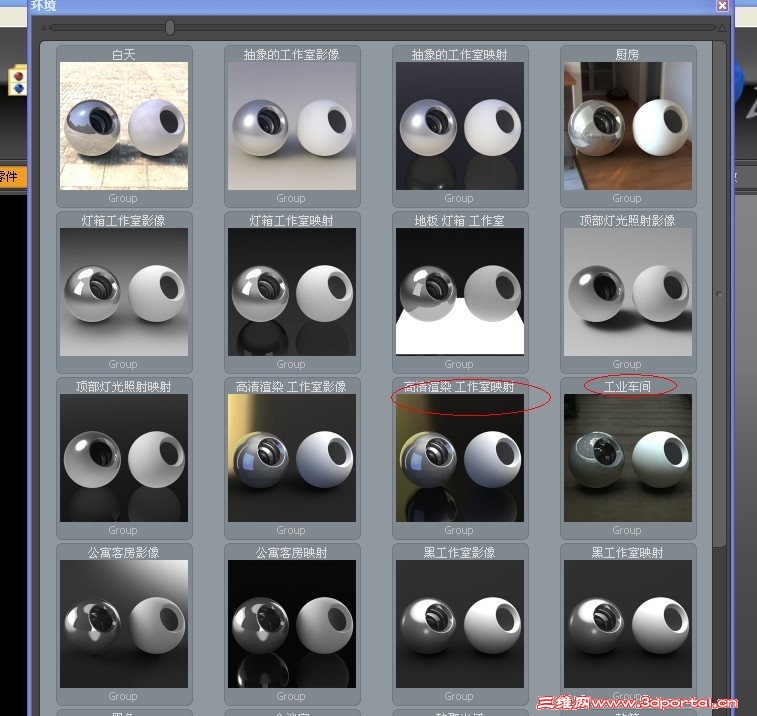Choose the 灯箱工作室映射 environment preview
757x716 pixels.
(292, 292)
